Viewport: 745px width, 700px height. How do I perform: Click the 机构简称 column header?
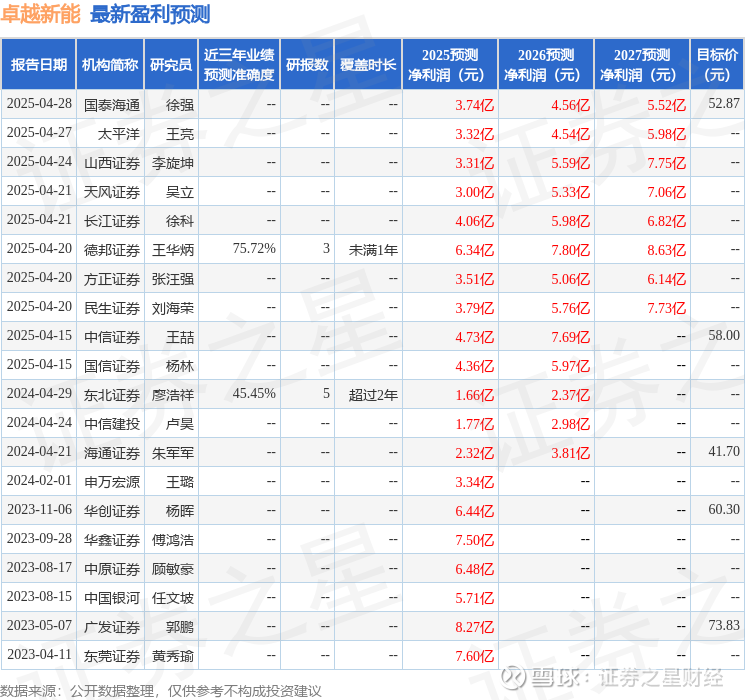pos(110,65)
